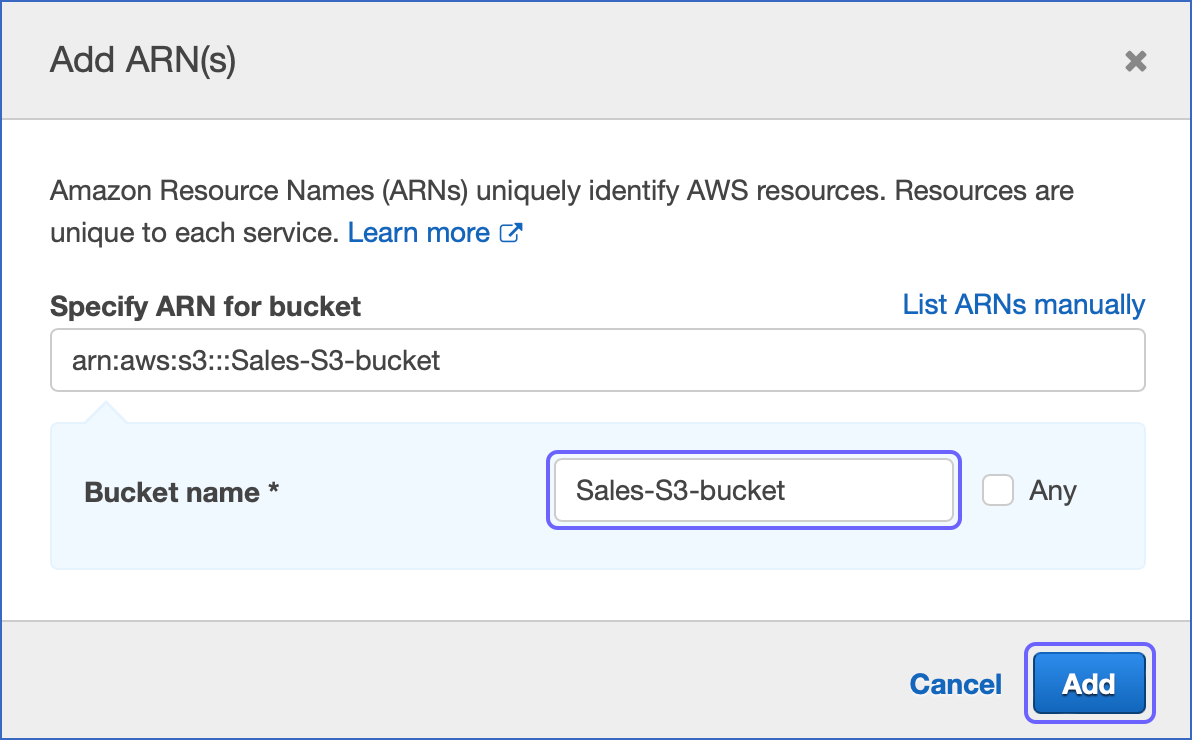Click the X to close the dialog
Screen dimensions: 1192x740
pos(1136,61)
